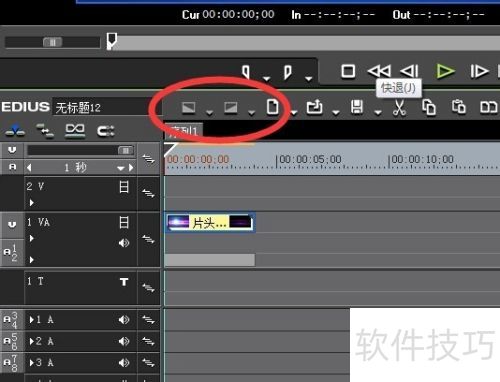Adjust the timeline zoom slider handle
The width and height of the screenshot is (500, 382).
(126, 151)
